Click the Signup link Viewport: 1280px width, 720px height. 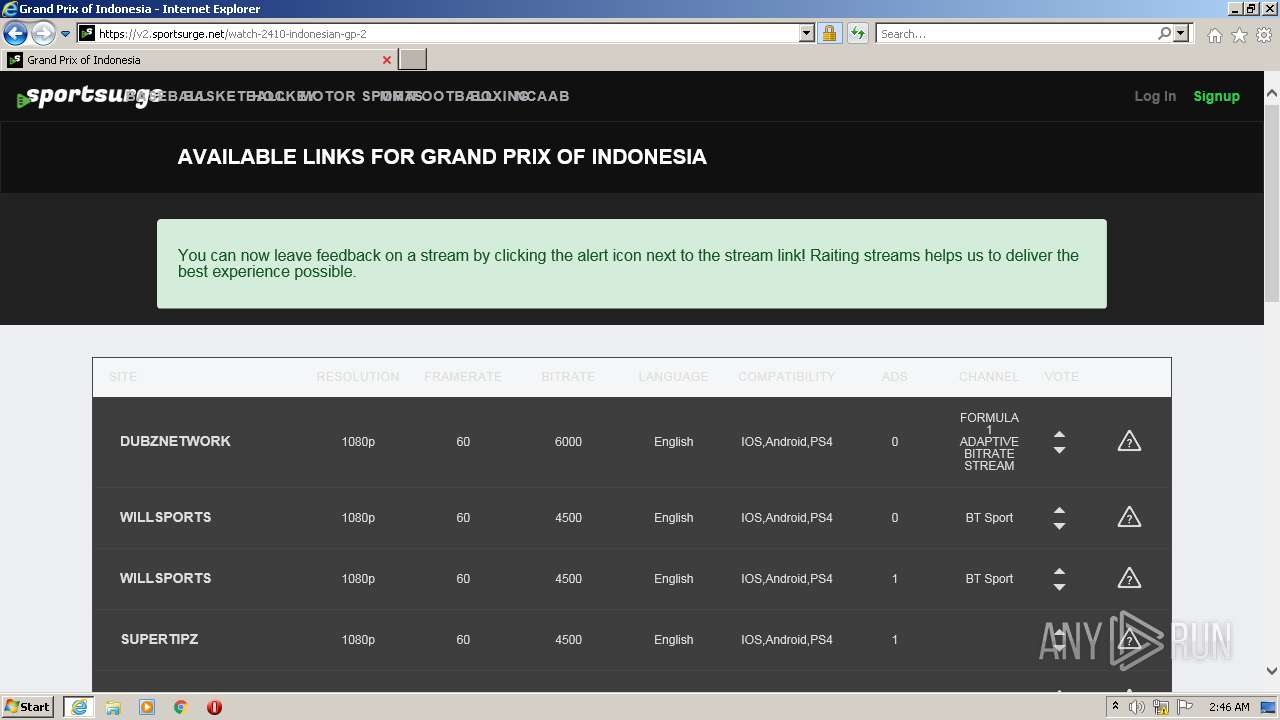tap(1216, 96)
